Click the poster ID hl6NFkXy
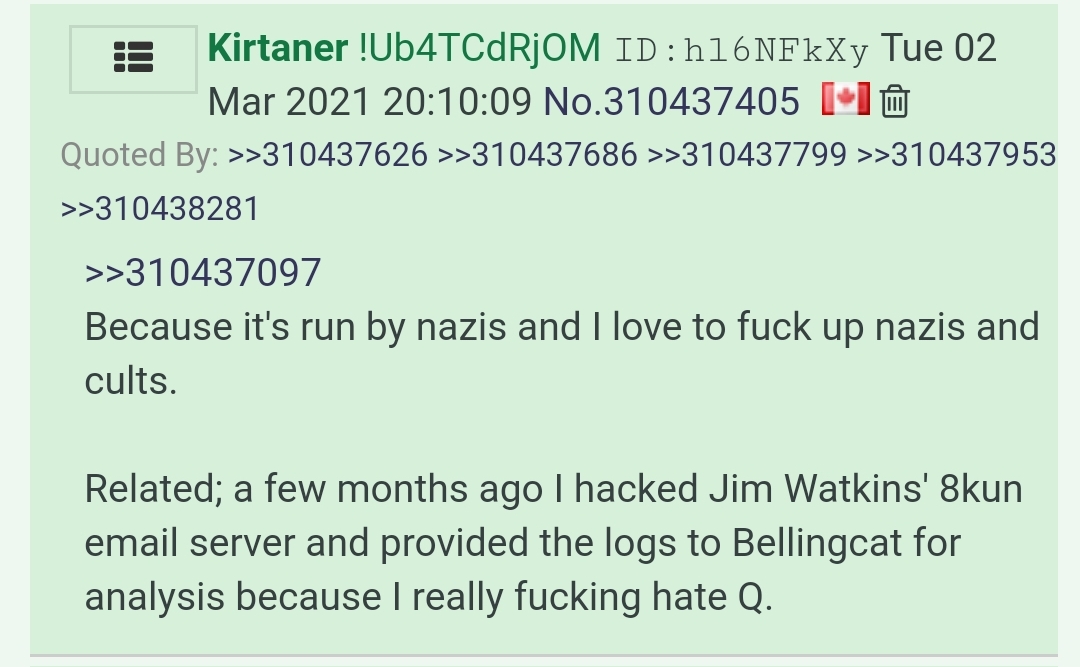Viewport: 1080px width, 667px height. [741, 50]
